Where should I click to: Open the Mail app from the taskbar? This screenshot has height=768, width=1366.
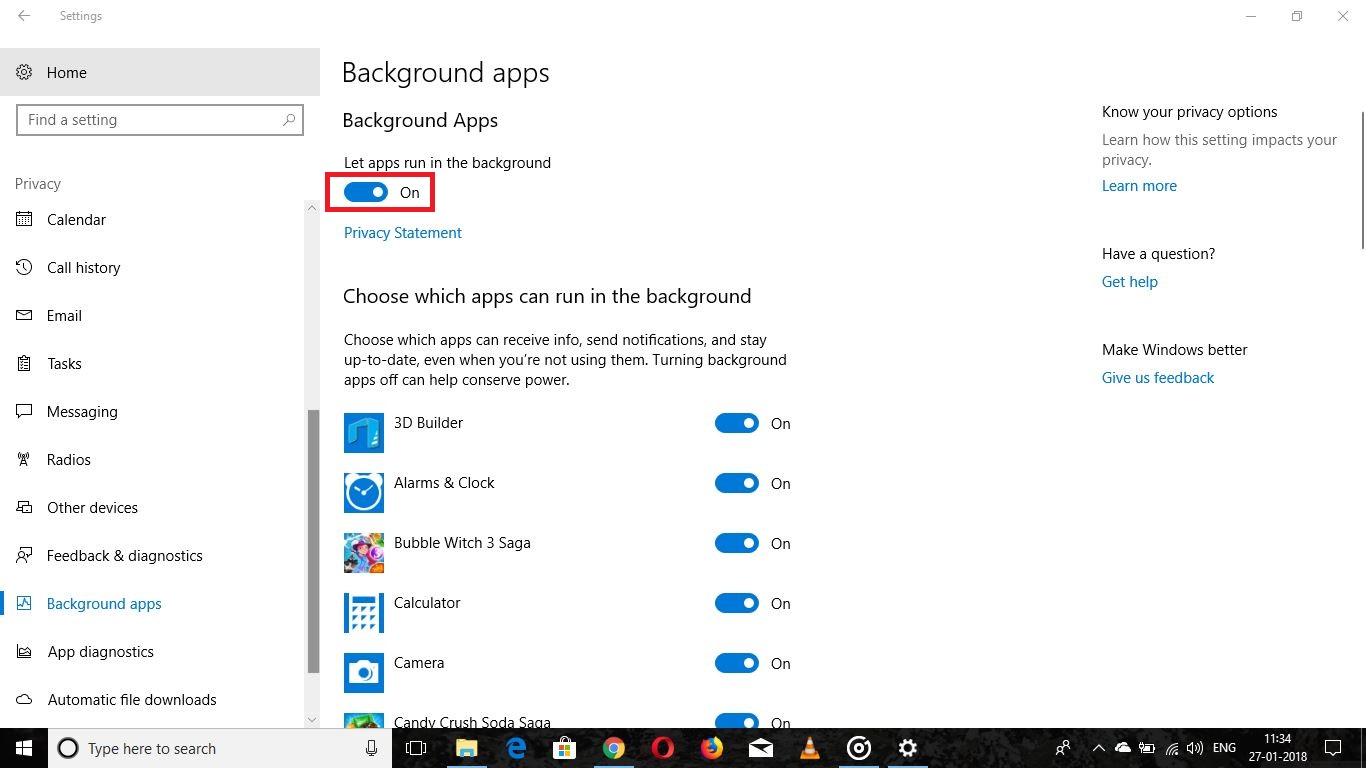(x=761, y=748)
